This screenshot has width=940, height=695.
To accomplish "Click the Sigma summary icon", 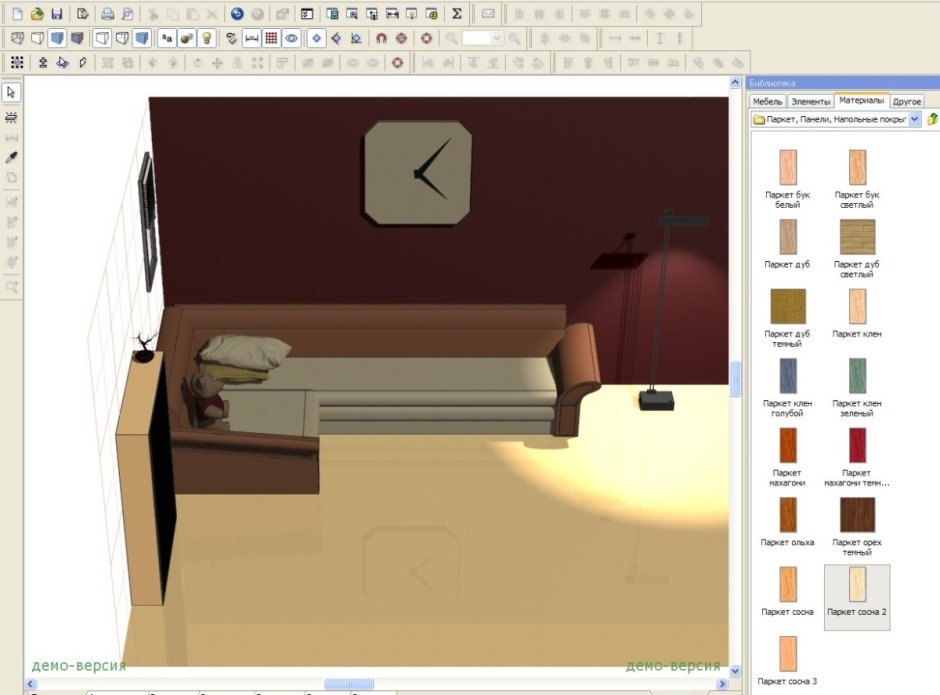I will pyautogui.click(x=457, y=14).
